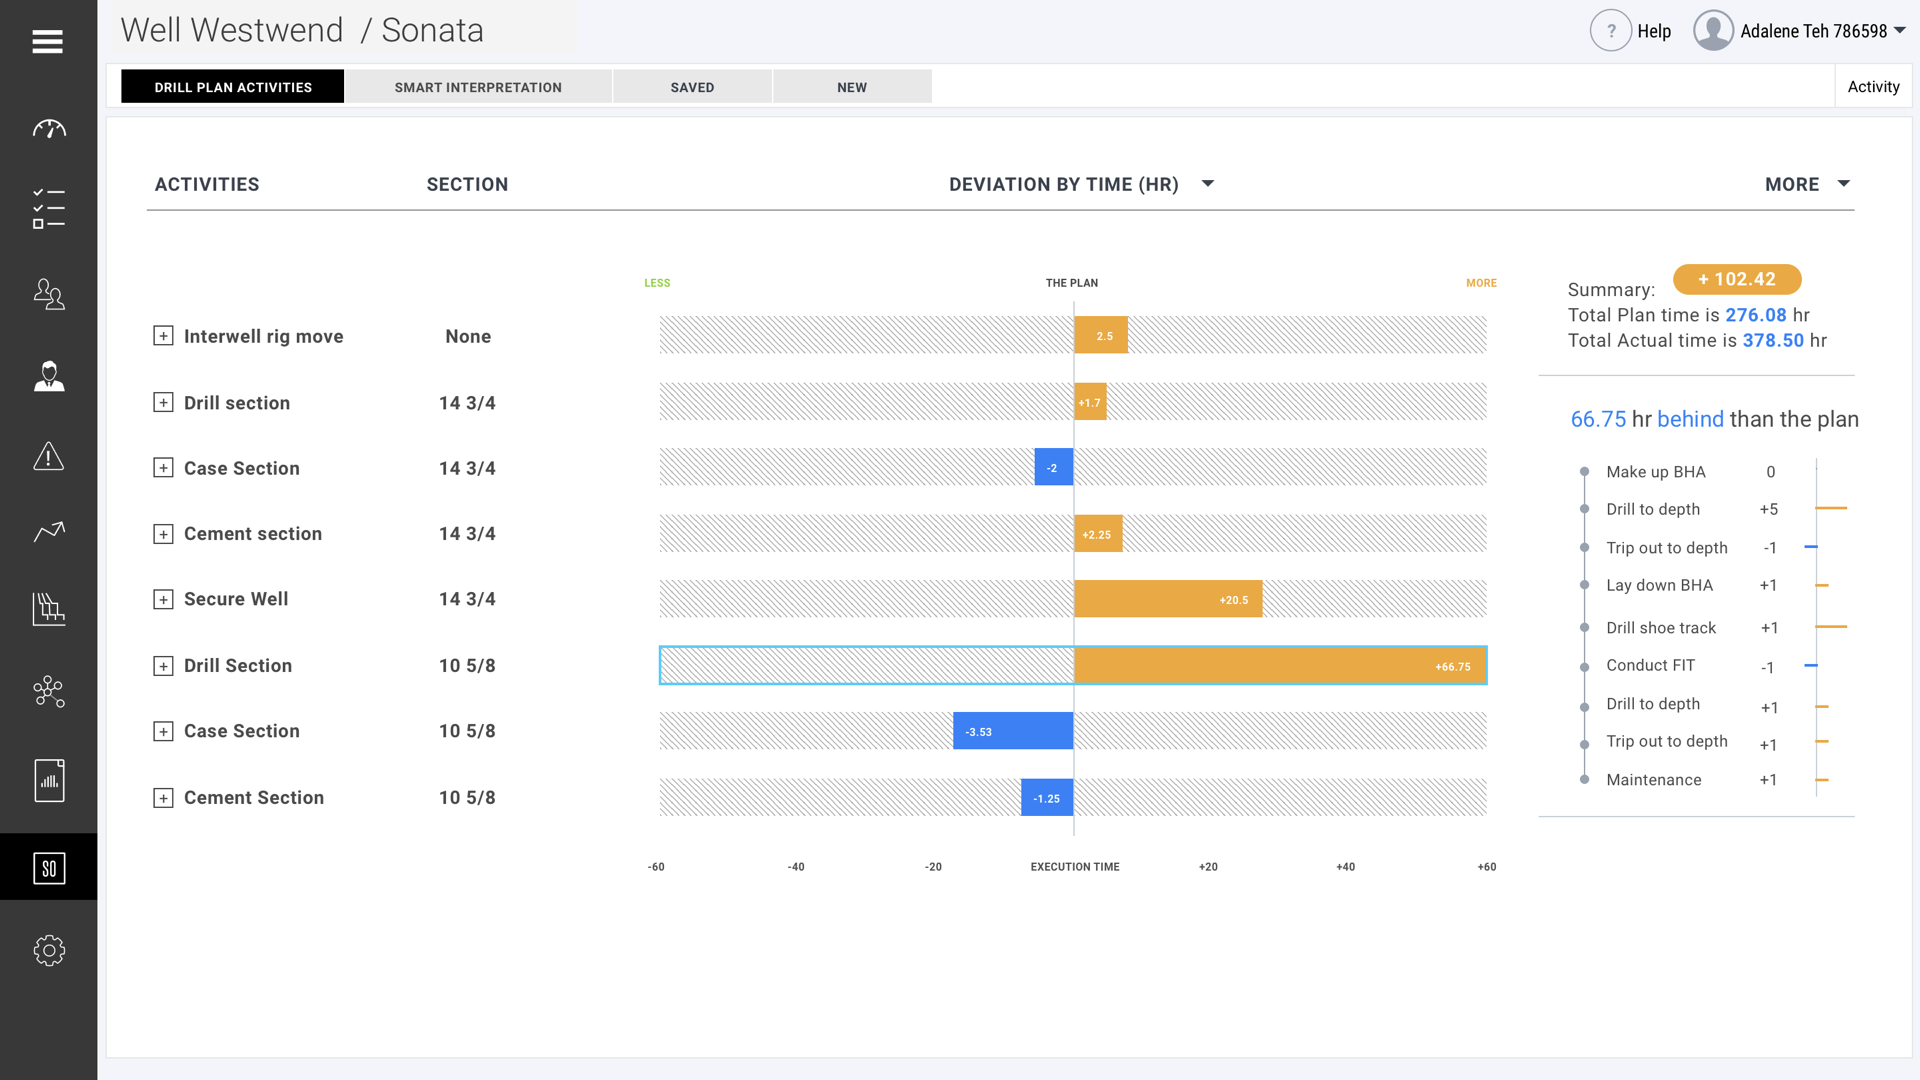Viewport: 1920px width, 1080px height.
Task: Switch to Smart Interpretation tab
Action: (478, 87)
